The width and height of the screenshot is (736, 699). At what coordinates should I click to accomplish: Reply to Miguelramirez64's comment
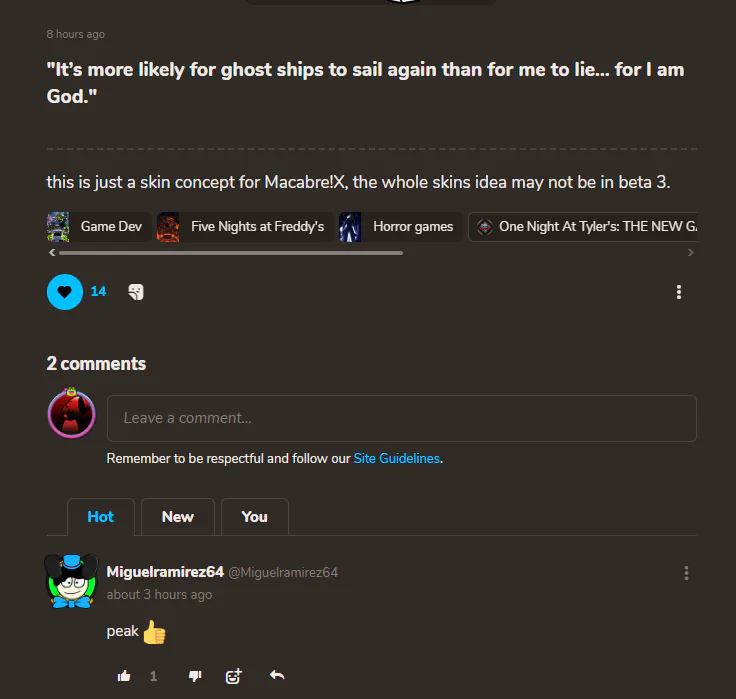tap(277, 675)
